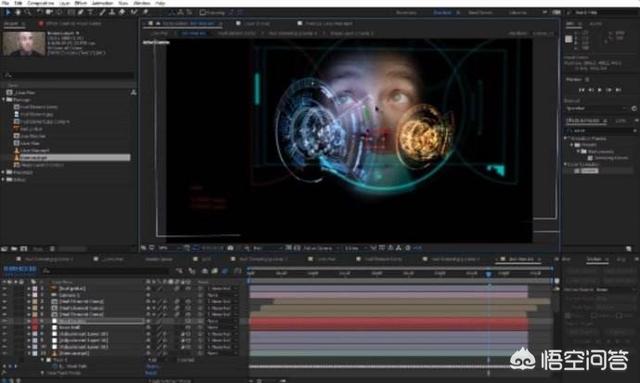This screenshot has width=640, height=383.
Task: Click the blue current timecode display
Action: click(20, 269)
